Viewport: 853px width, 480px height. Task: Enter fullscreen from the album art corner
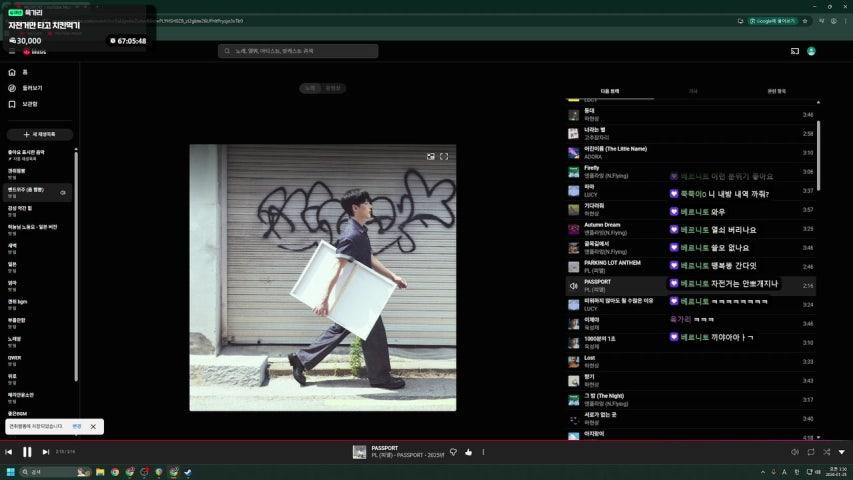pos(444,156)
